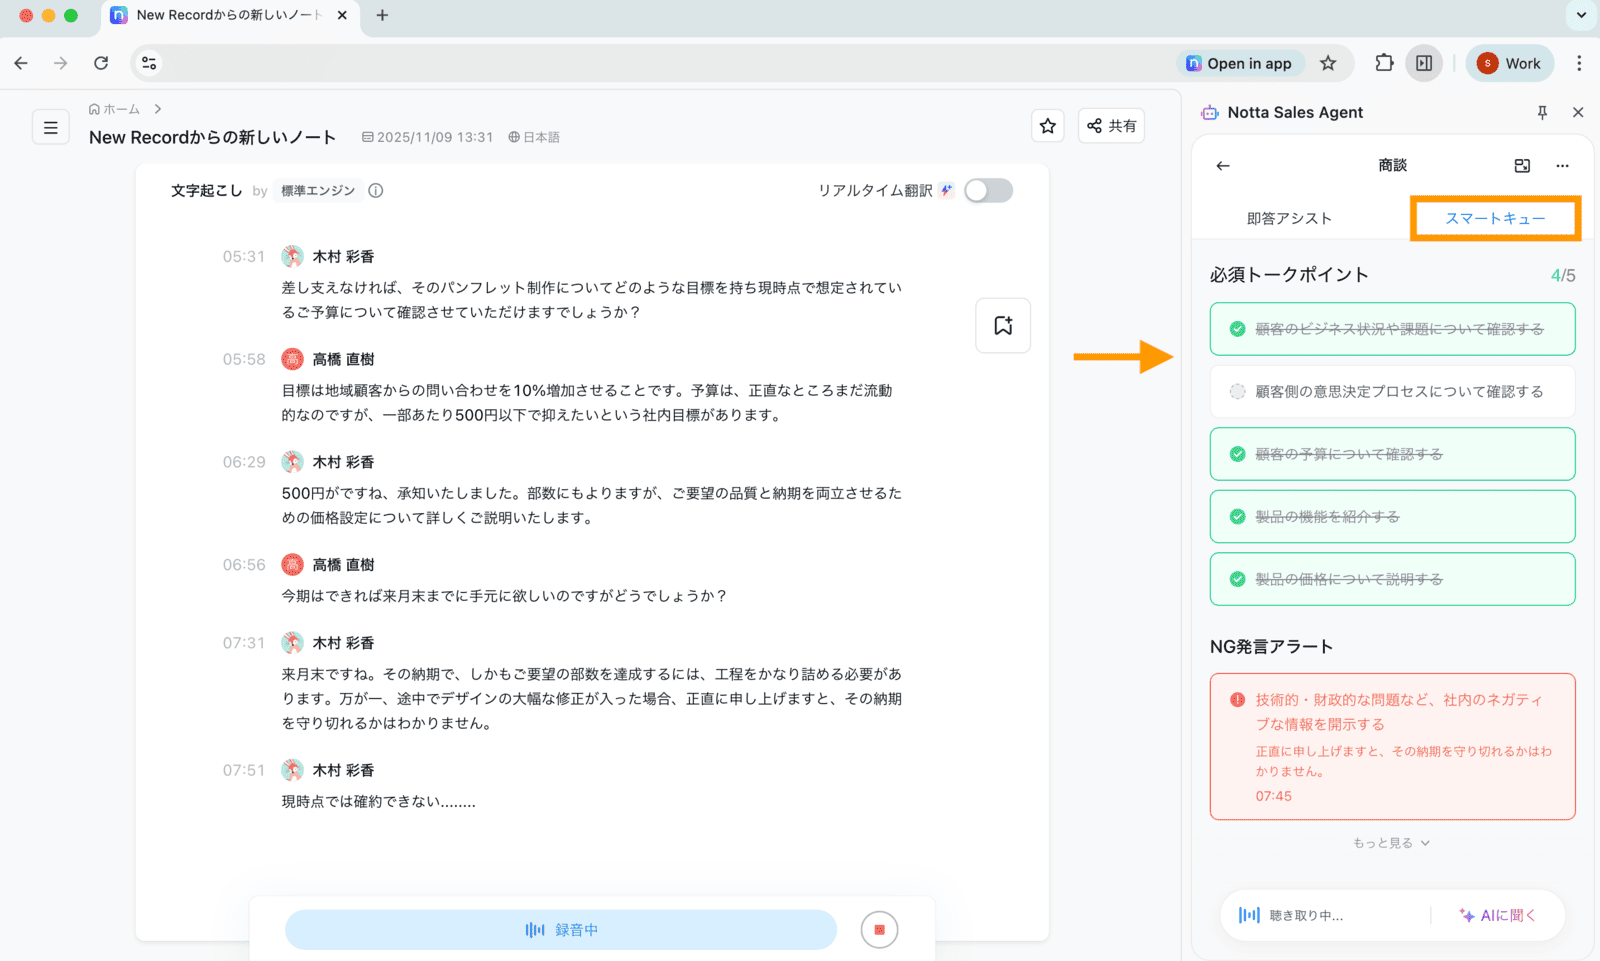Click the Notta Sales Agent robot icon

tap(1210, 113)
